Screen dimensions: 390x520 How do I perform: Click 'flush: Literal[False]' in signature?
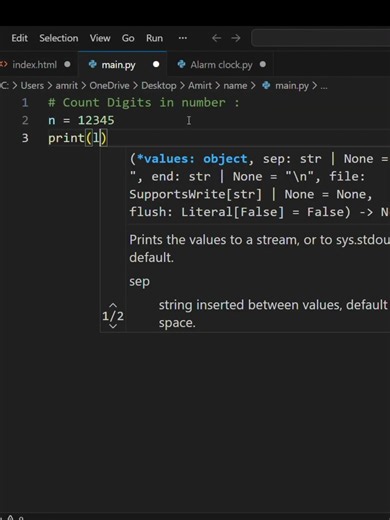click(207, 212)
